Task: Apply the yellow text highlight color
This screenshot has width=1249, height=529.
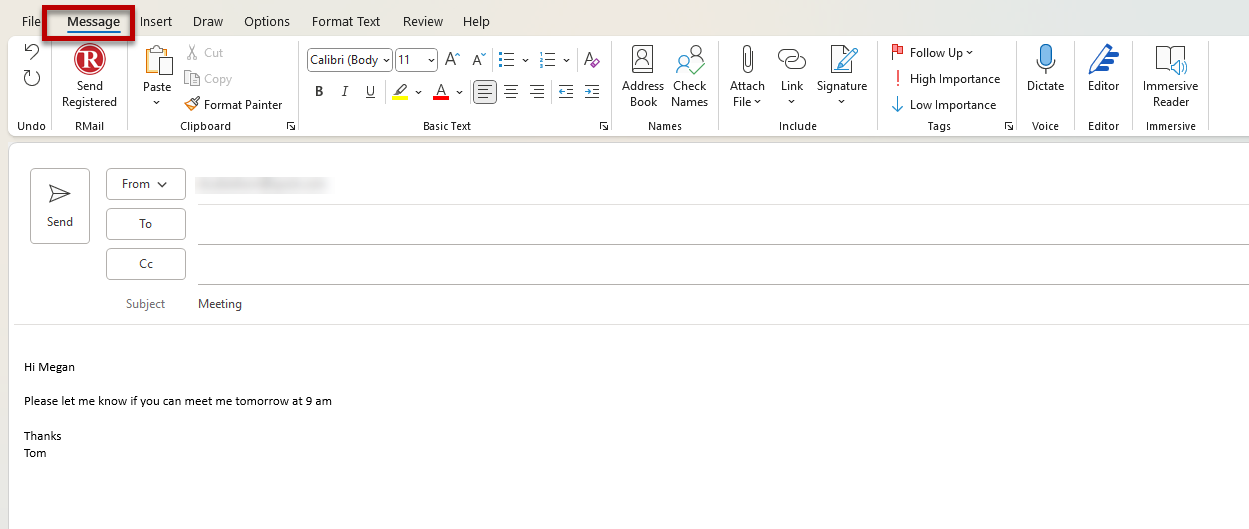Action: point(400,92)
